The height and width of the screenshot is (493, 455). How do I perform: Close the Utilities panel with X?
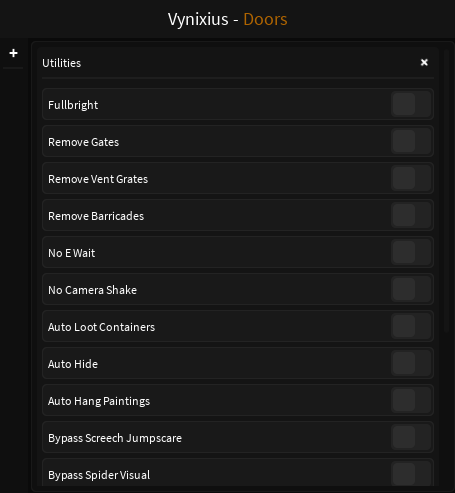point(424,62)
